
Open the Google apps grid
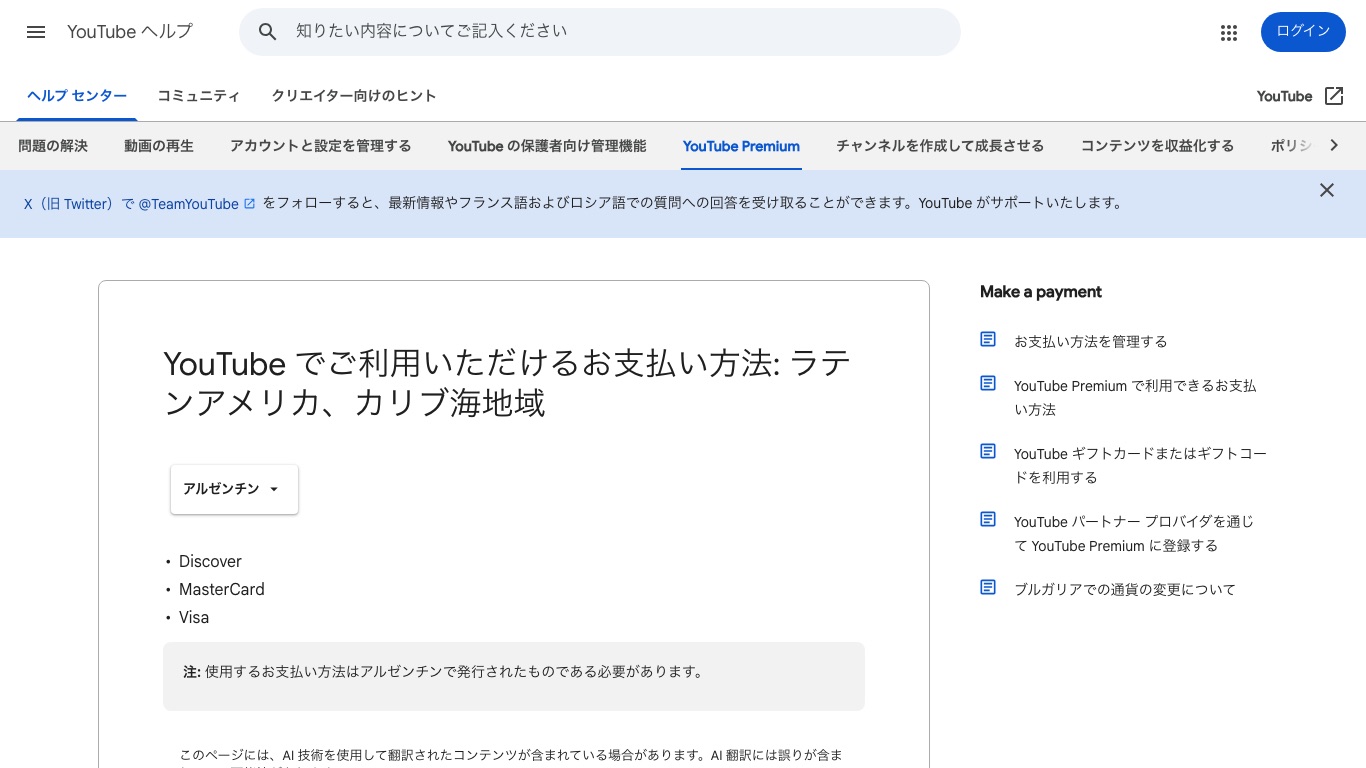(1229, 33)
